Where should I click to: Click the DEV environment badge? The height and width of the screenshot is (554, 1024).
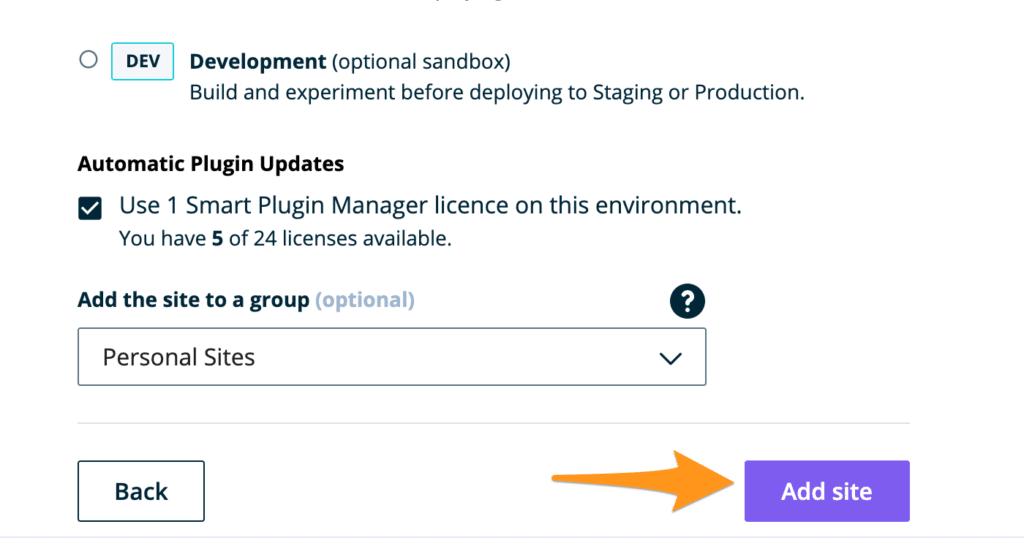142,61
